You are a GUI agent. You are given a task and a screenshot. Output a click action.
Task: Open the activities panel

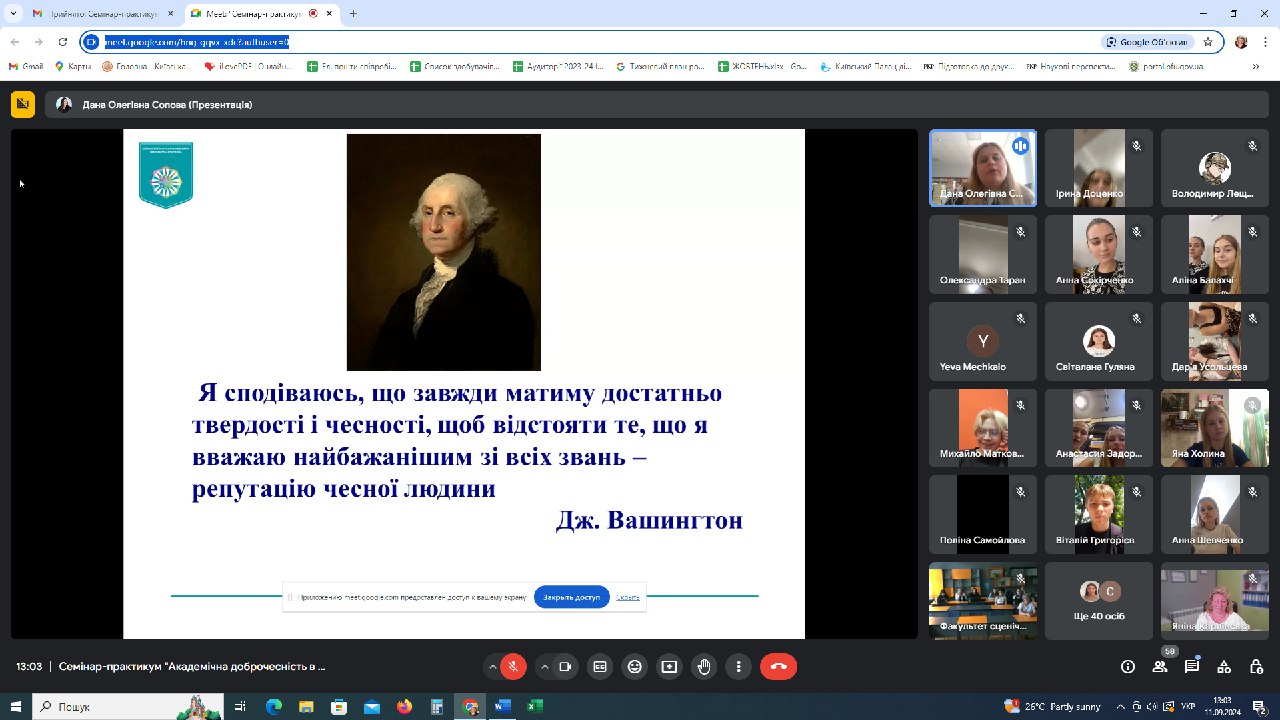click(x=1224, y=667)
